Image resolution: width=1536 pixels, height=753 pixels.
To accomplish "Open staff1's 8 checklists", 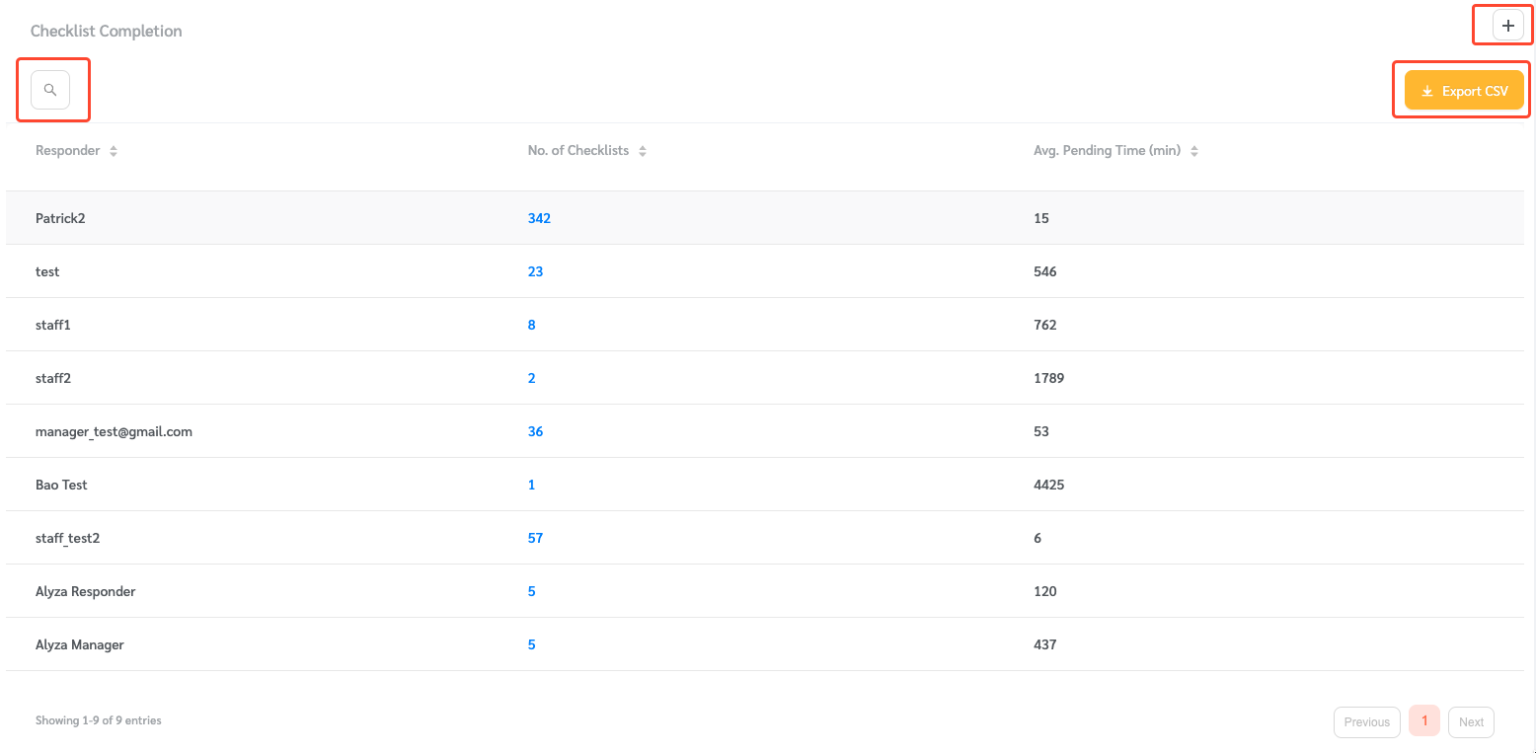I will click(531, 324).
